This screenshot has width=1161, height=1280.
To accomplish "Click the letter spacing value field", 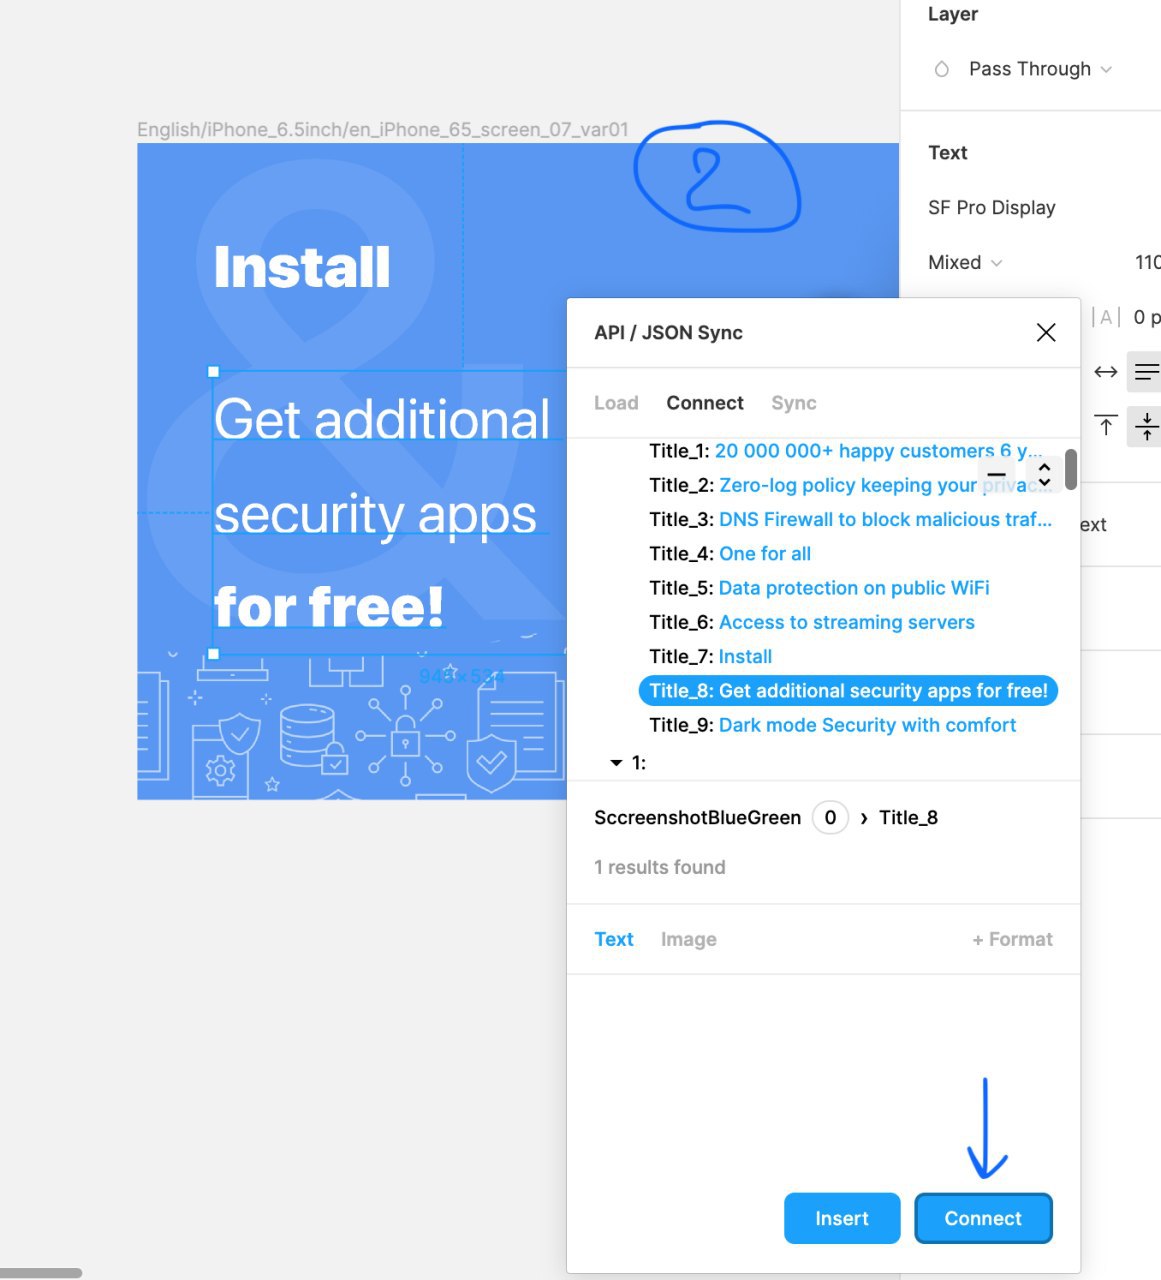I will pos(1147,317).
